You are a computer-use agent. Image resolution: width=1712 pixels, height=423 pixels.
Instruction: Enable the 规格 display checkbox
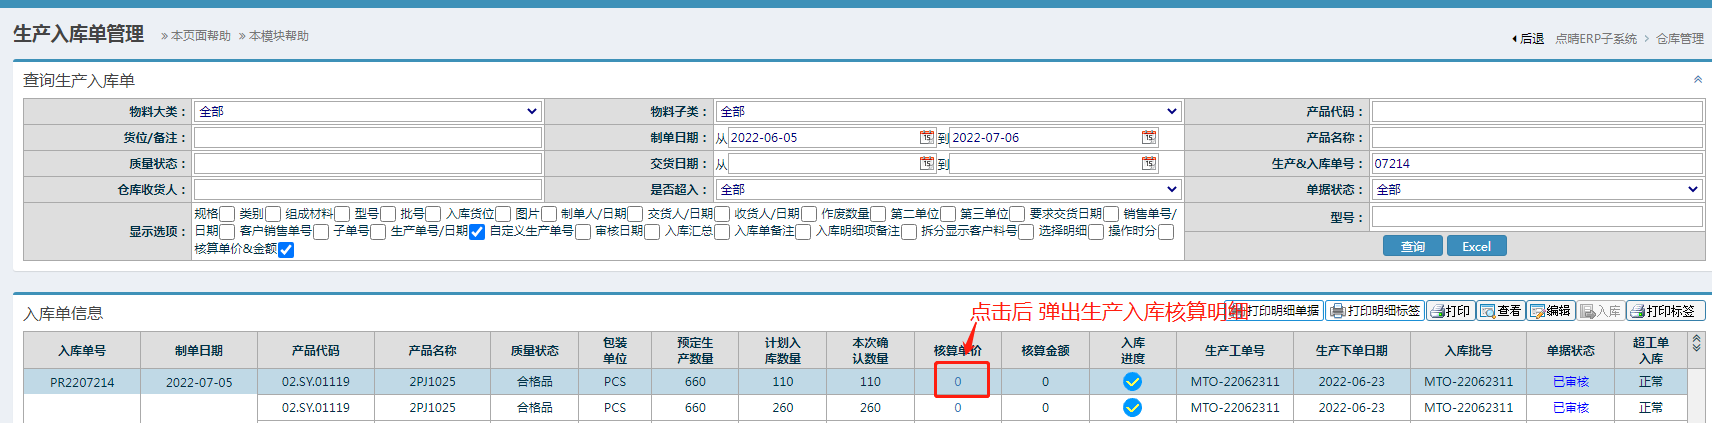click(x=227, y=214)
